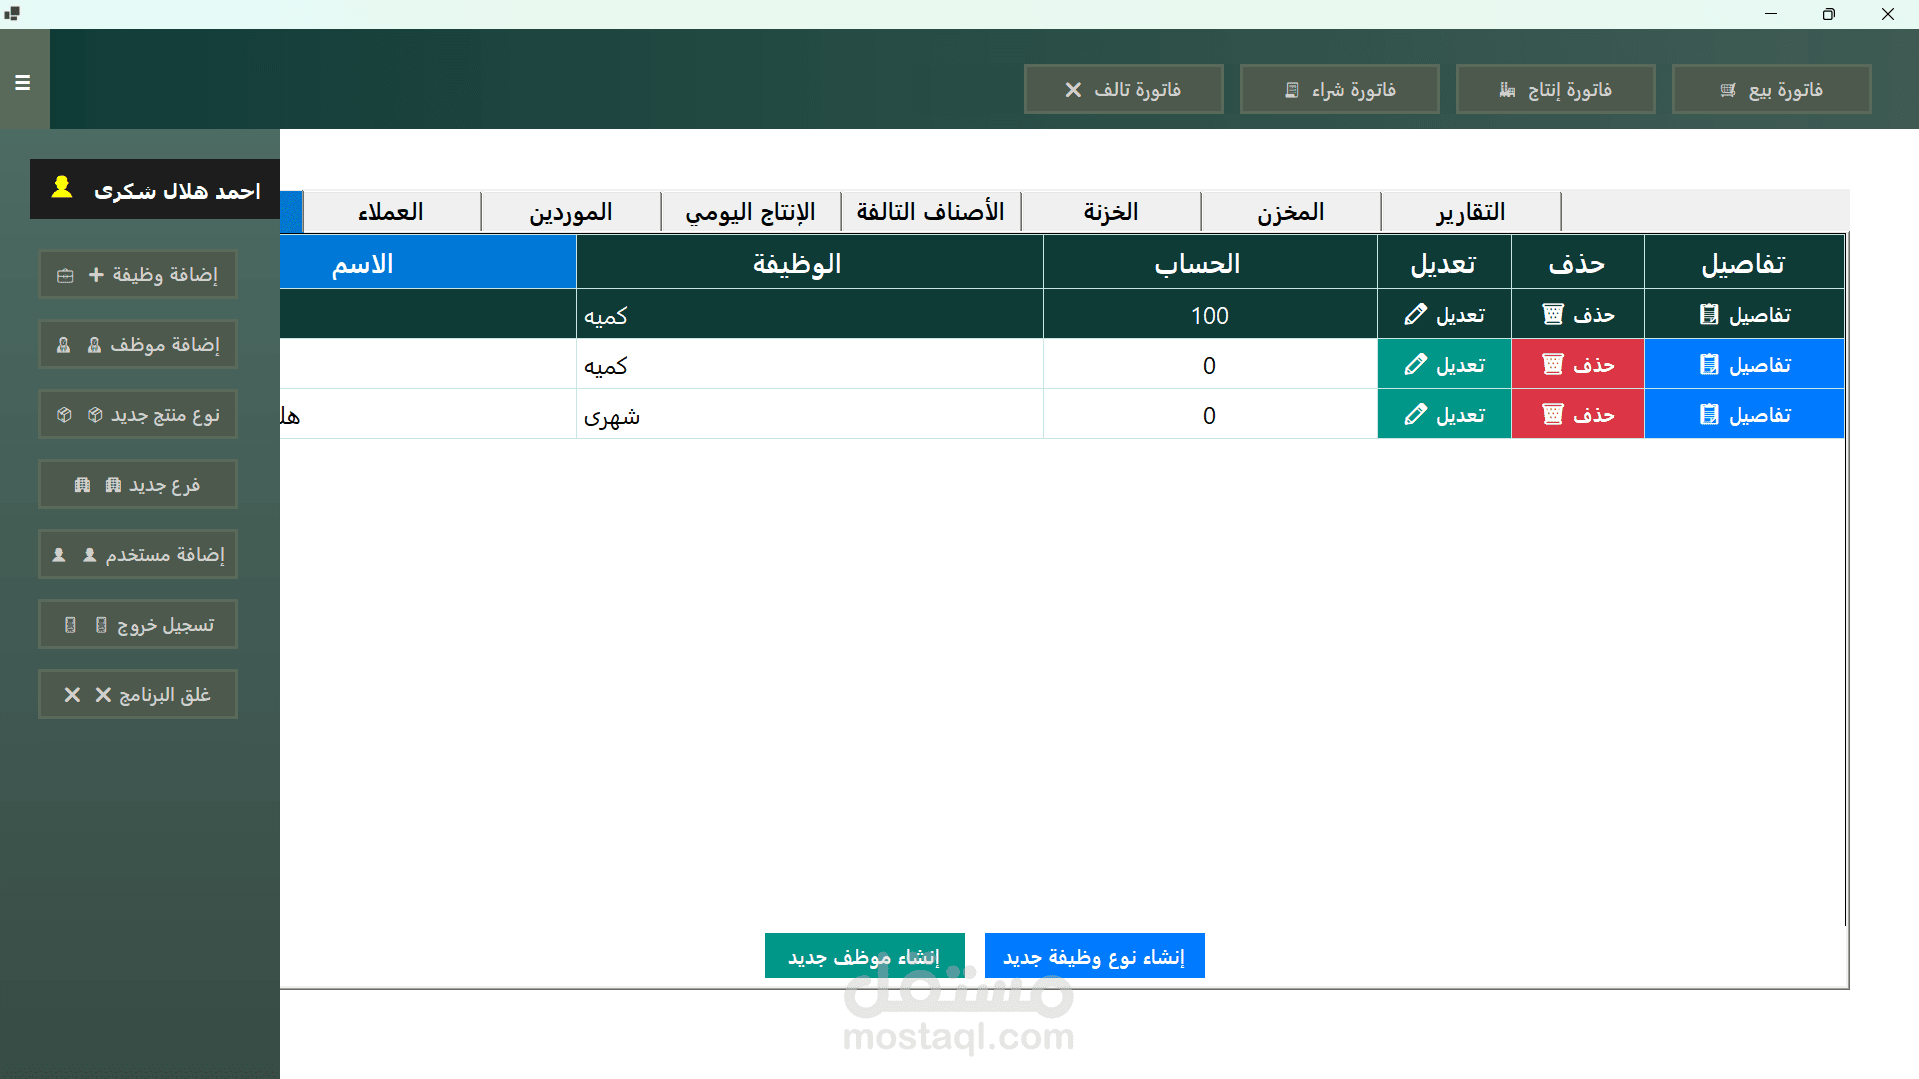
Task: Switch to the المخزن tab
Action: 1290,211
